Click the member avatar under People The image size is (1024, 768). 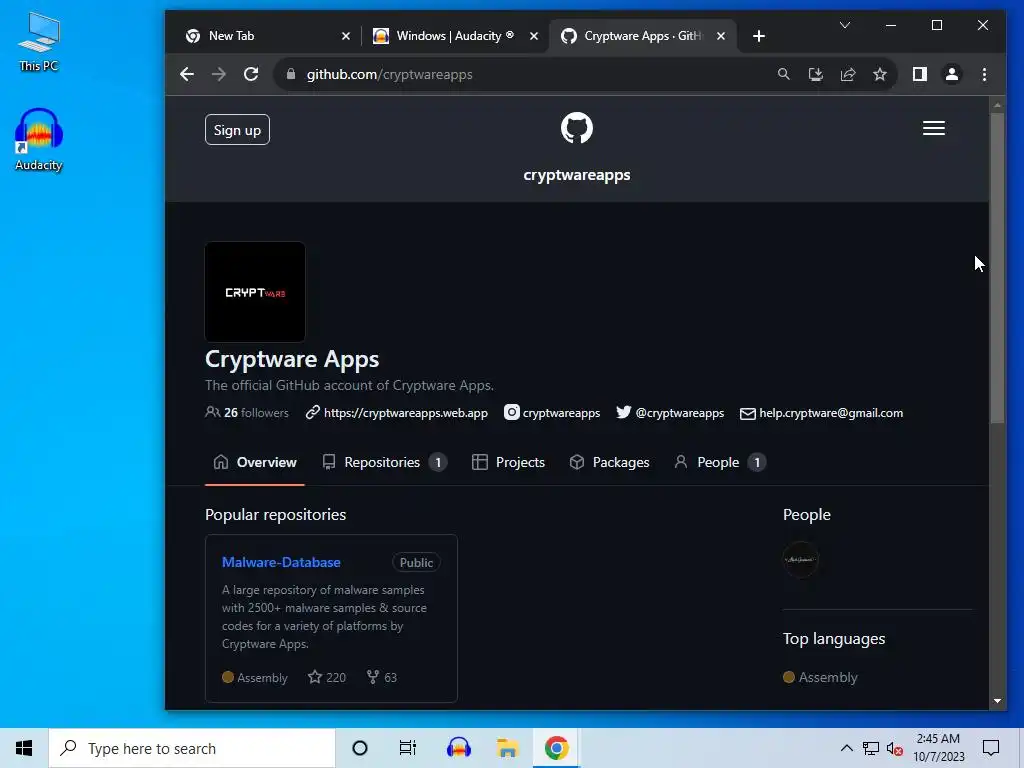pos(801,559)
